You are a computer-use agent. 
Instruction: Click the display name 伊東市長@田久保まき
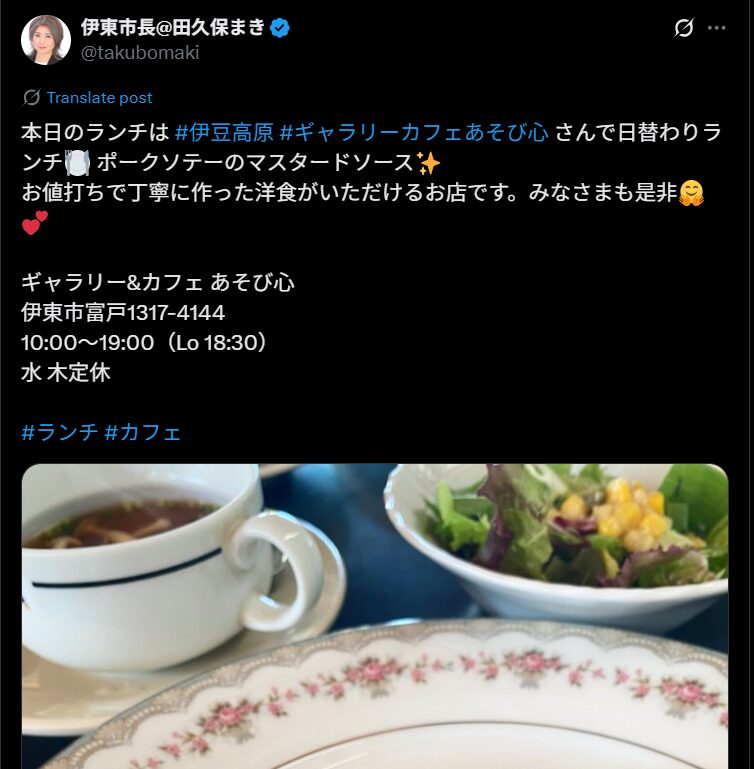click(x=173, y=27)
